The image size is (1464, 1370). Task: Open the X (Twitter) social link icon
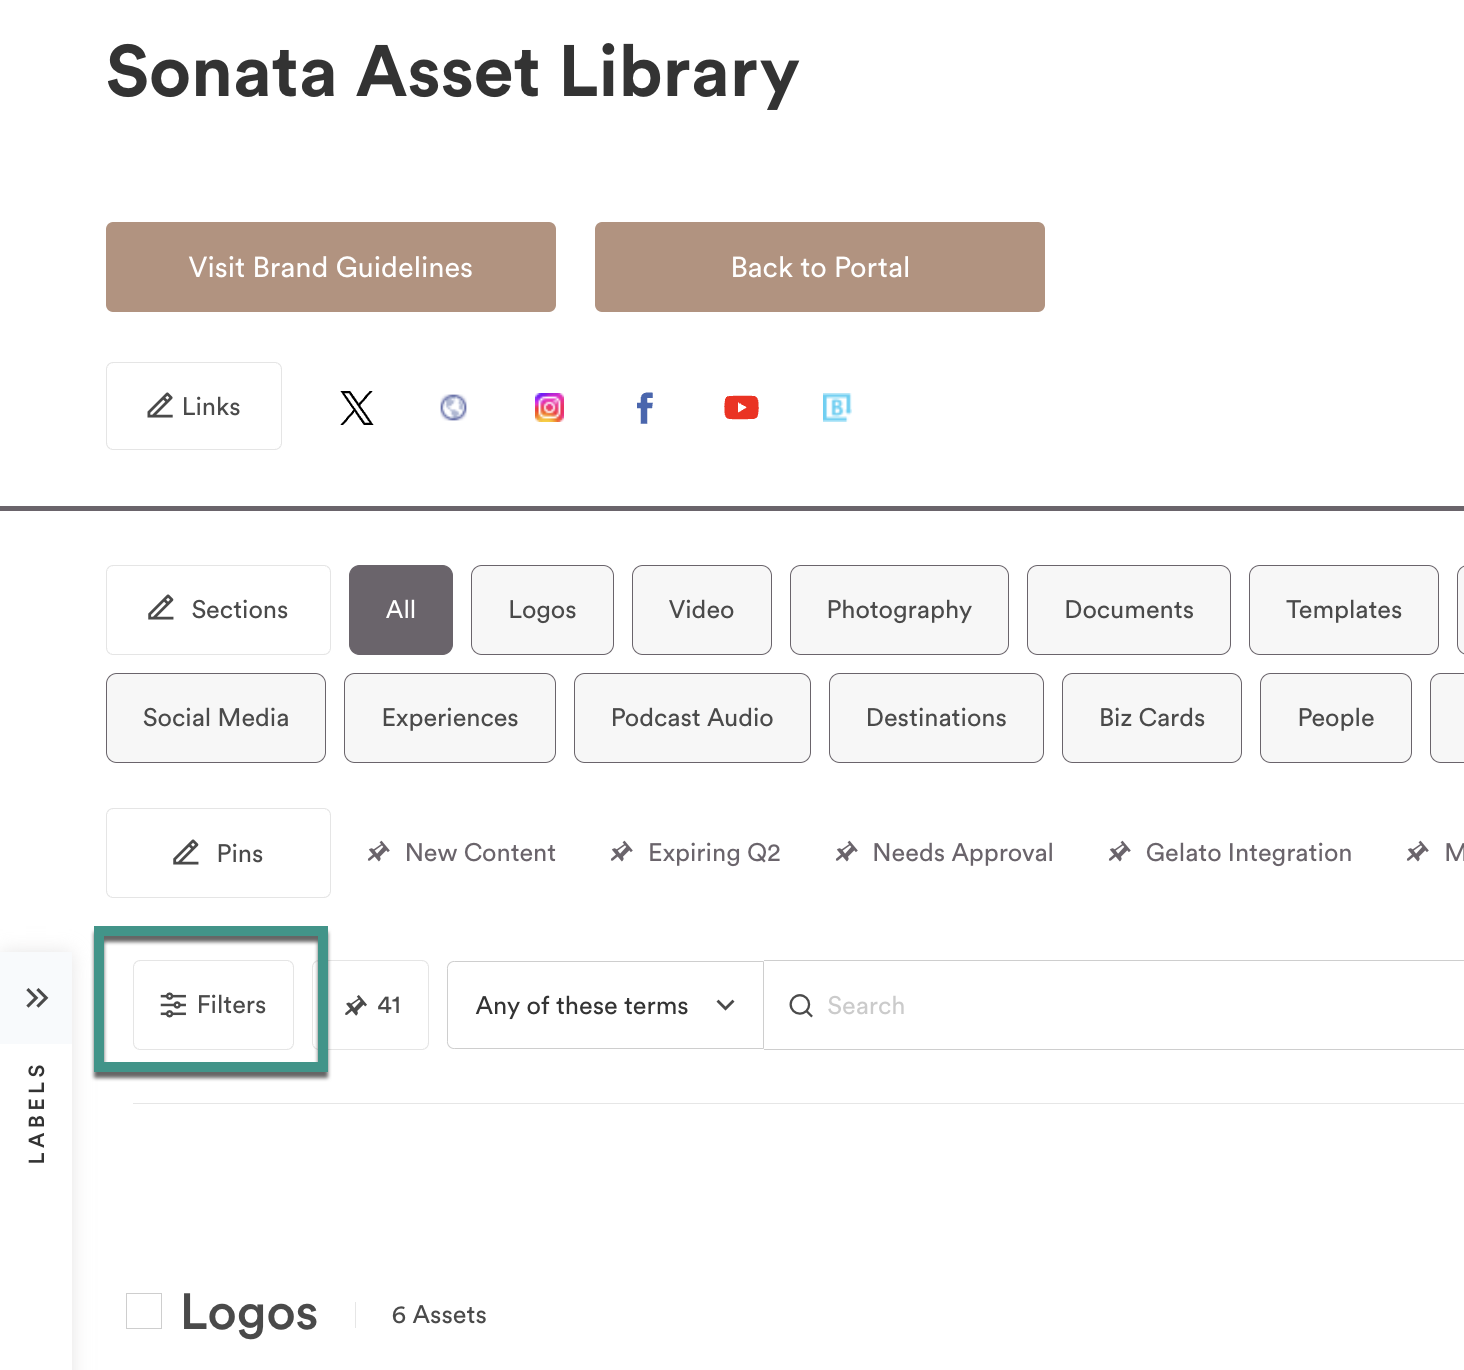tap(357, 407)
